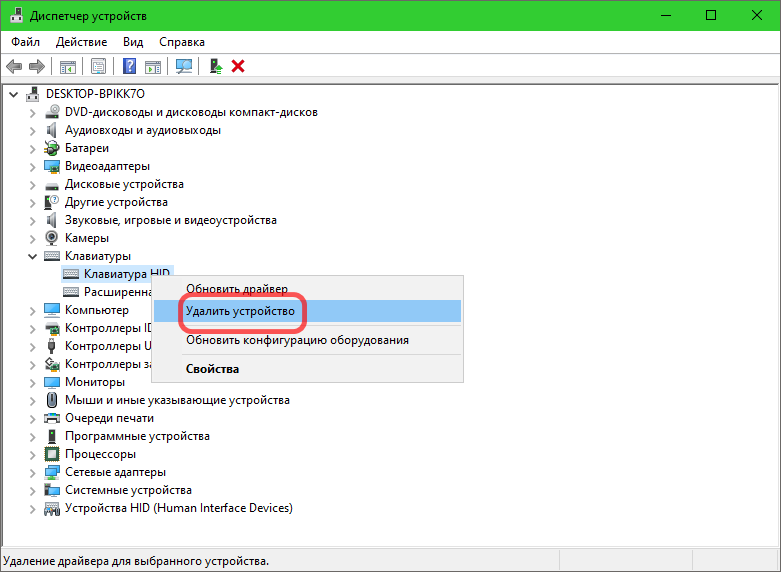Click the red X uninstall device toolbar icon
781x572 pixels.
[238, 66]
